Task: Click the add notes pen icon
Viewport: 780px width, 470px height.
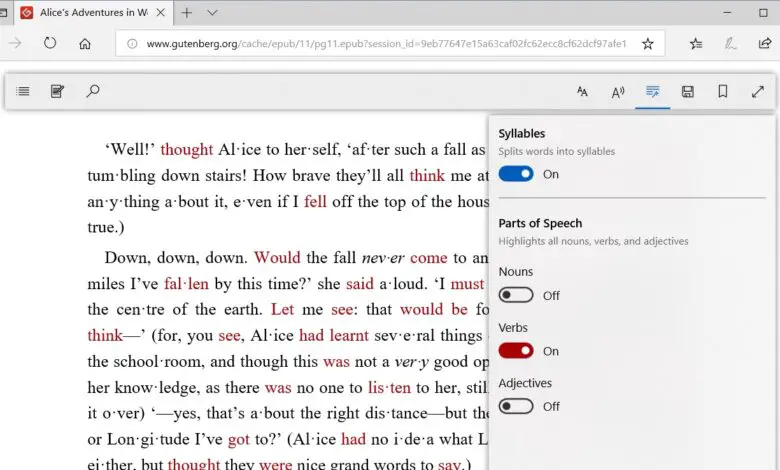Action: point(730,44)
